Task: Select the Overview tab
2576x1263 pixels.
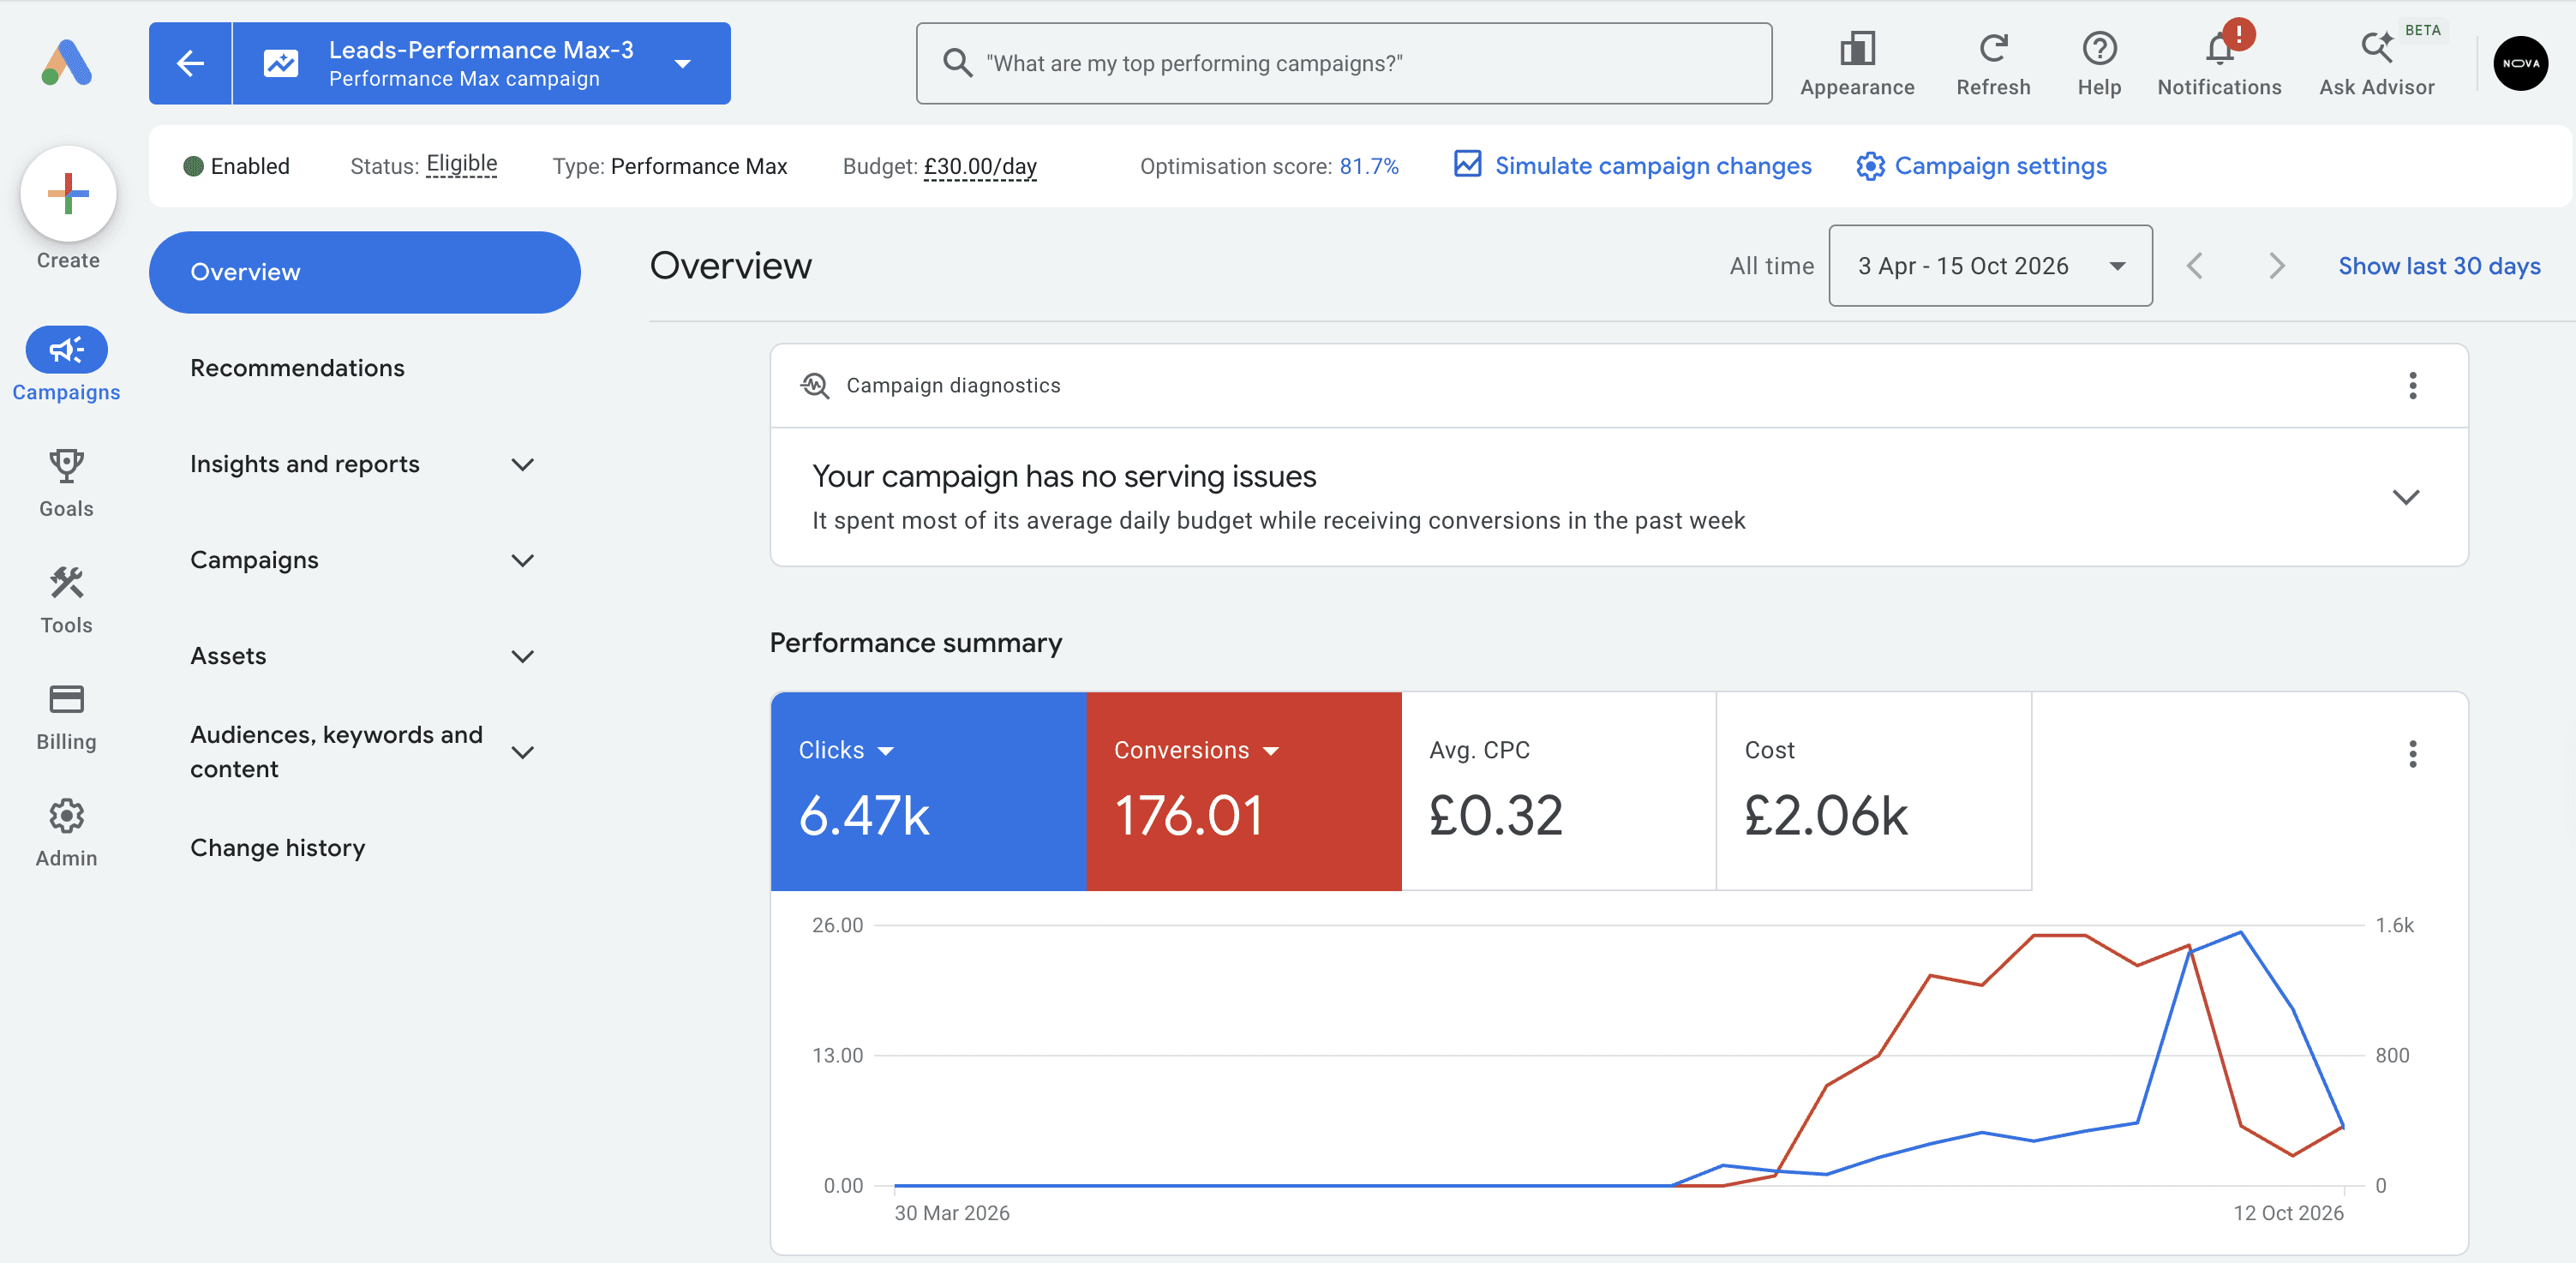Action: click(364, 272)
